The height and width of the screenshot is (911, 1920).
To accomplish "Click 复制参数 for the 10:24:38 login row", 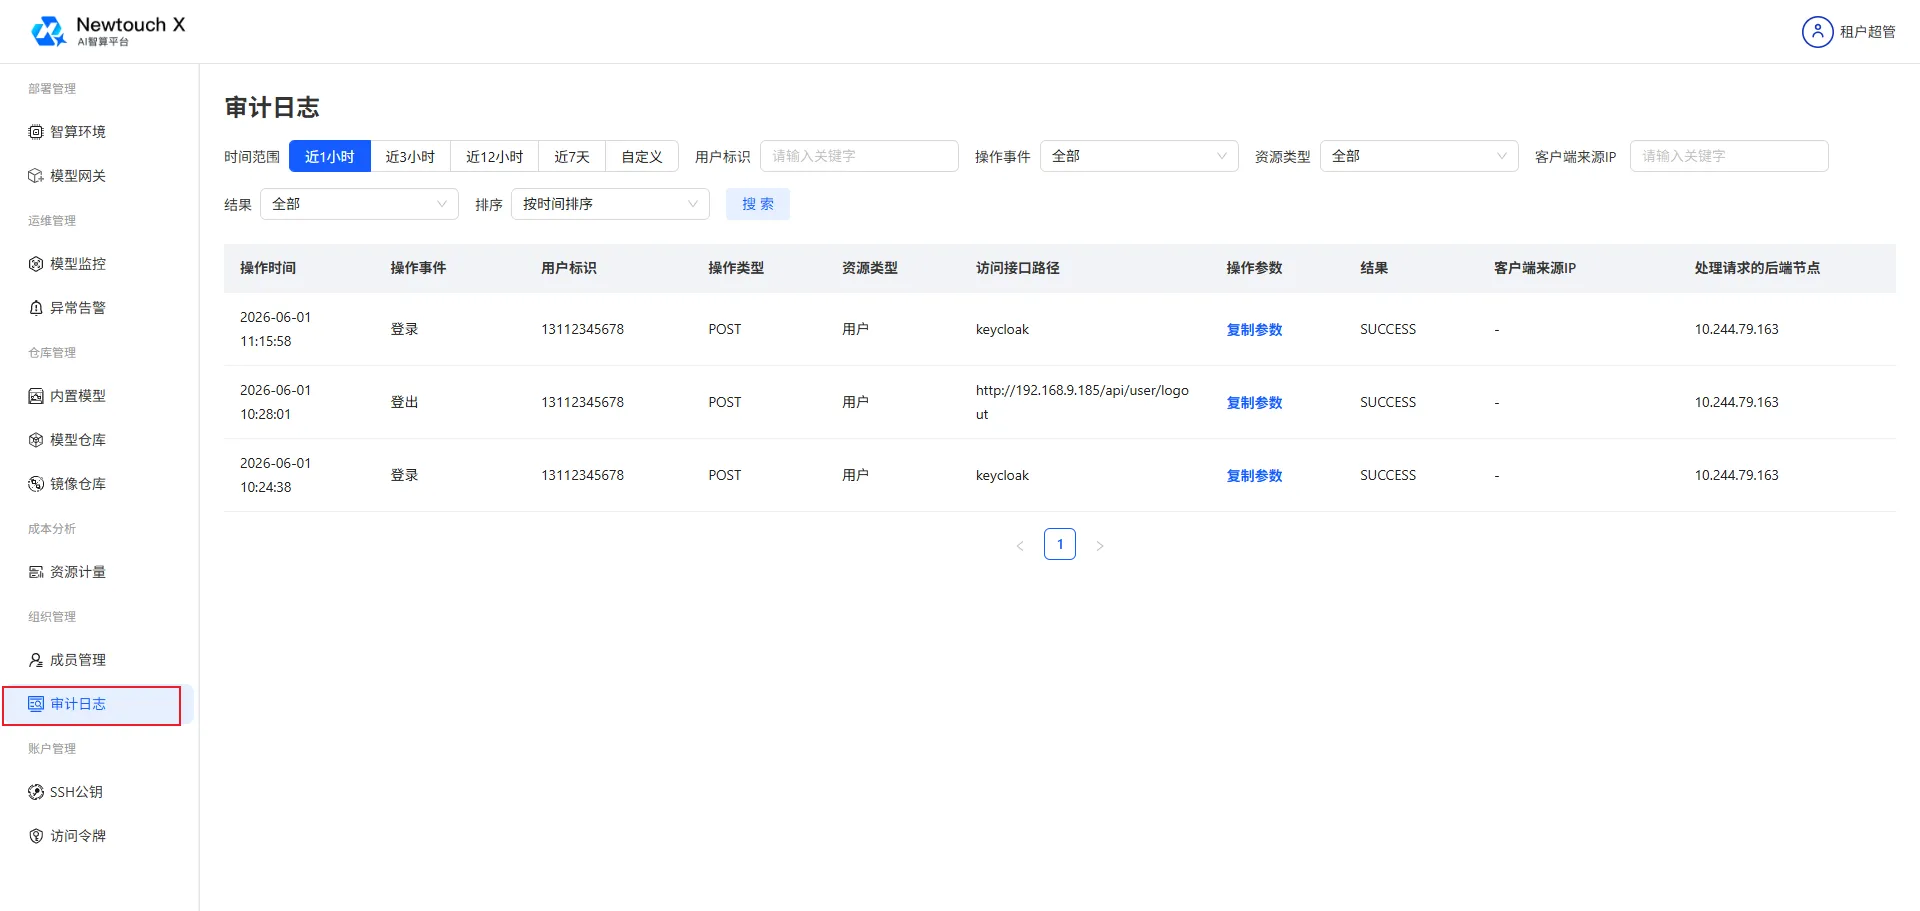I will click(1254, 475).
